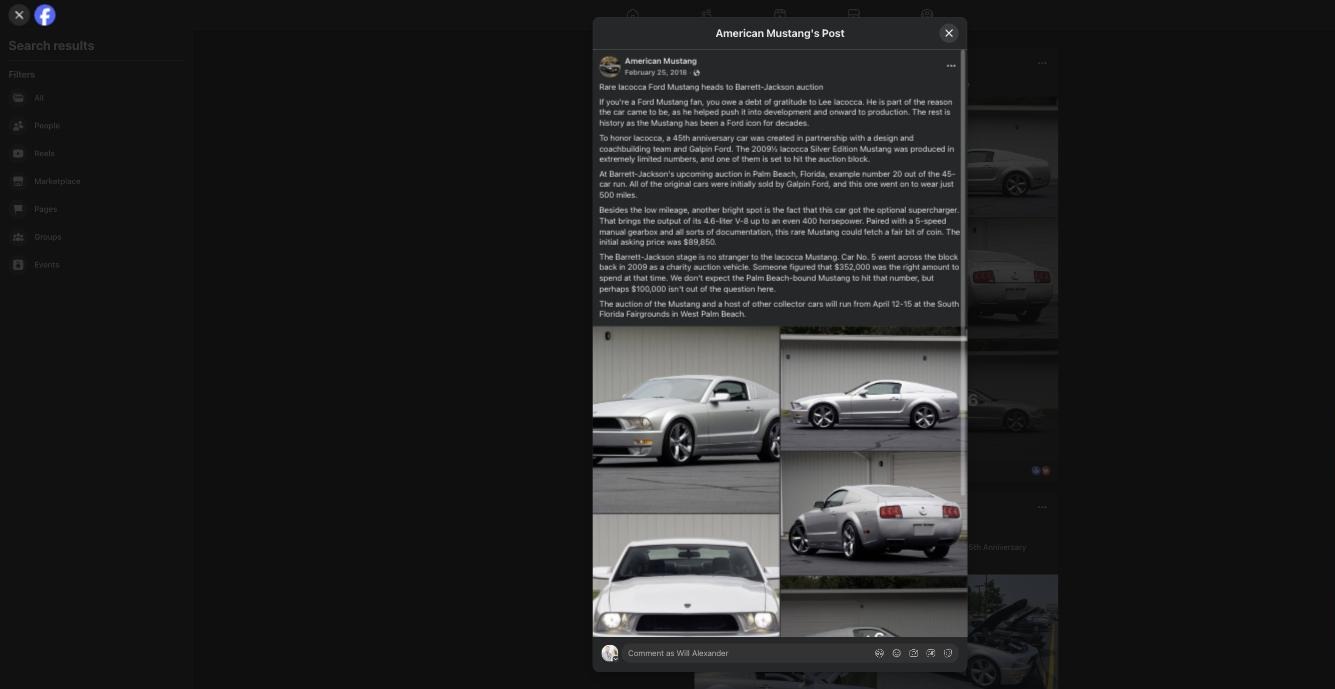
Task: Open the emoji picker in comment bar
Action: [x=896, y=653]
